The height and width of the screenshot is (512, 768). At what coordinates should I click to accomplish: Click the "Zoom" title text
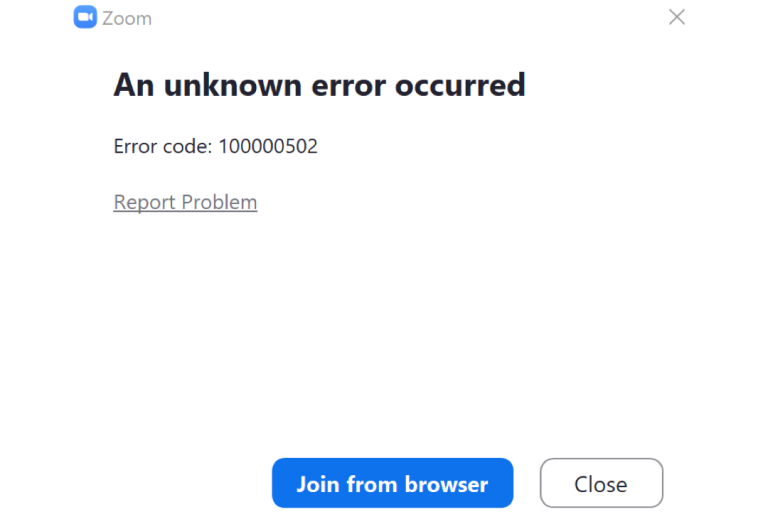point(127,18)
